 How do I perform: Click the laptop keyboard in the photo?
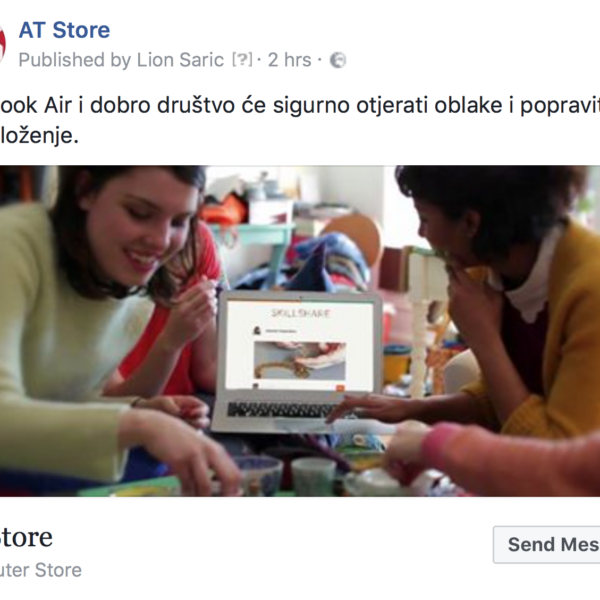pyautogui.click(x=285, y=410)
